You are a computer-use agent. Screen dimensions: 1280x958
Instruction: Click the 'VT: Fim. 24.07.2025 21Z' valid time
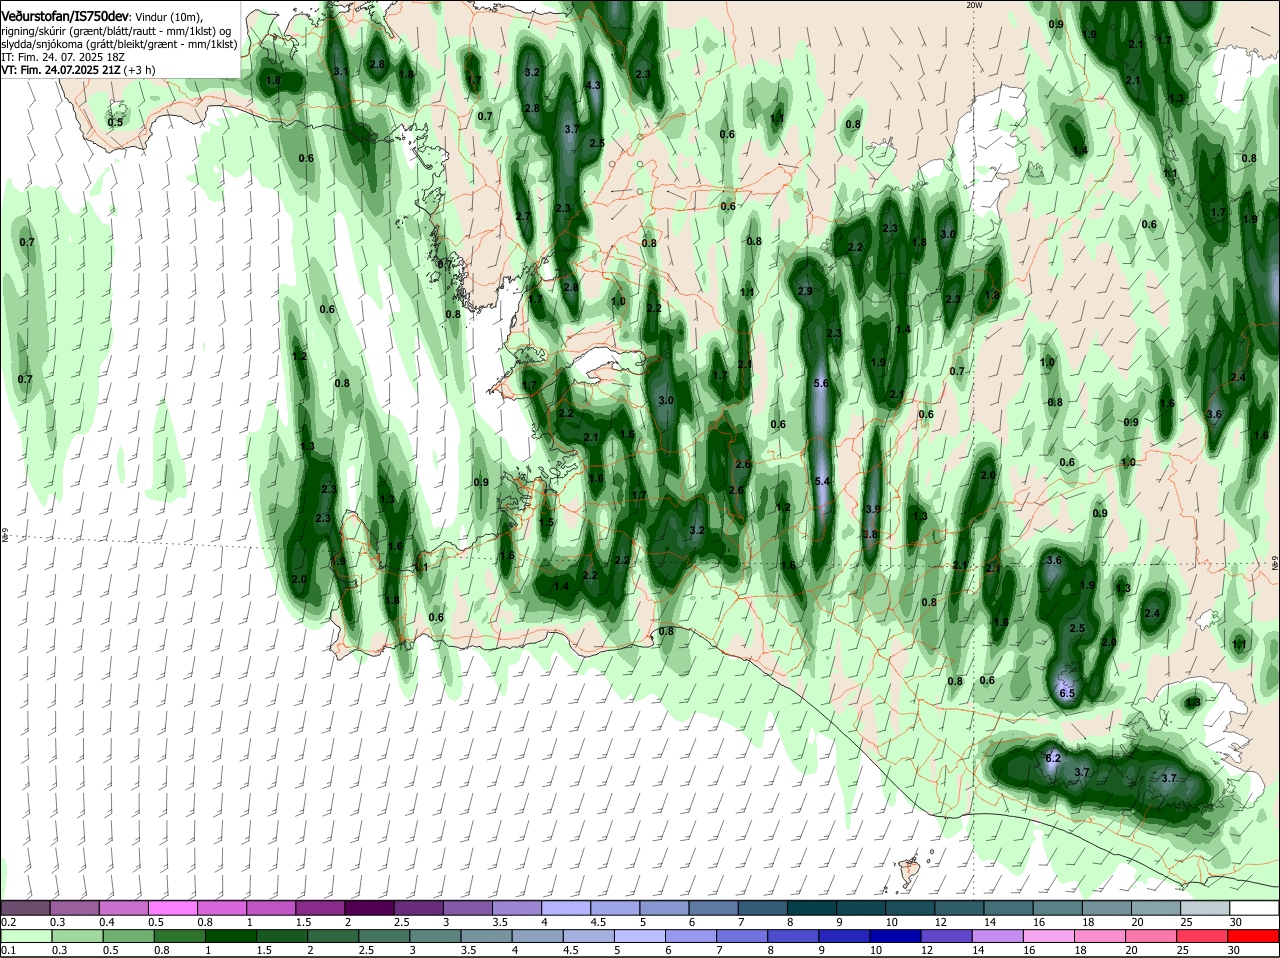tap(61, 70)
